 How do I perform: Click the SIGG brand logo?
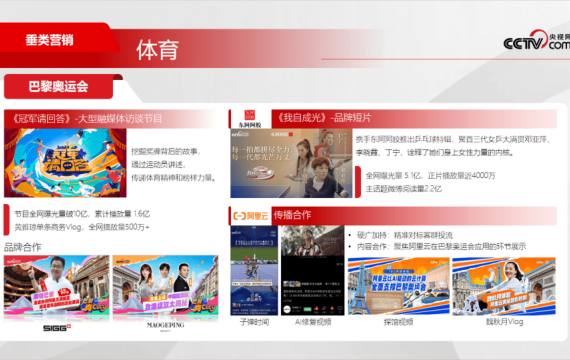tap(57, 328)
